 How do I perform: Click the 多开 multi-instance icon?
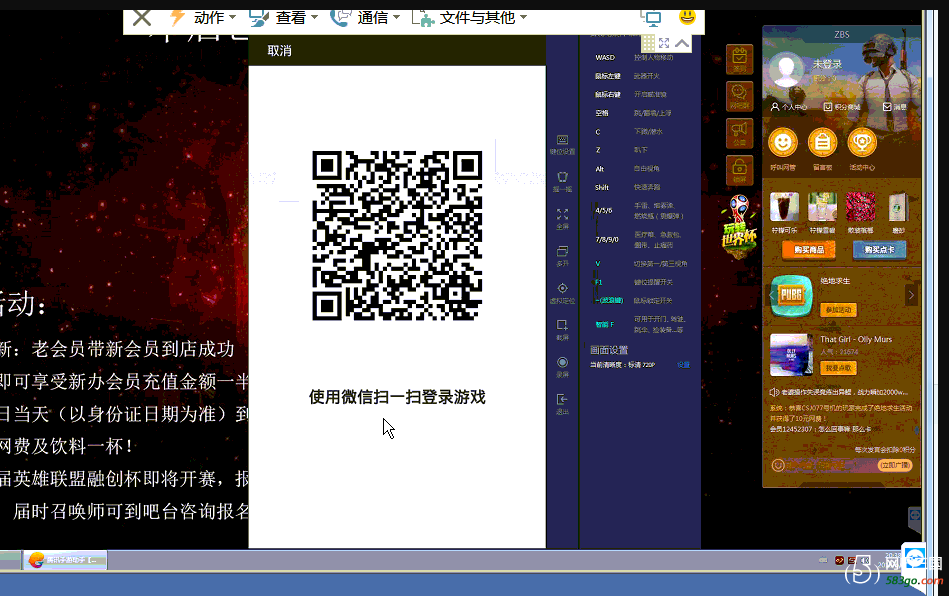pyautogui.click(x=562, y=256)
